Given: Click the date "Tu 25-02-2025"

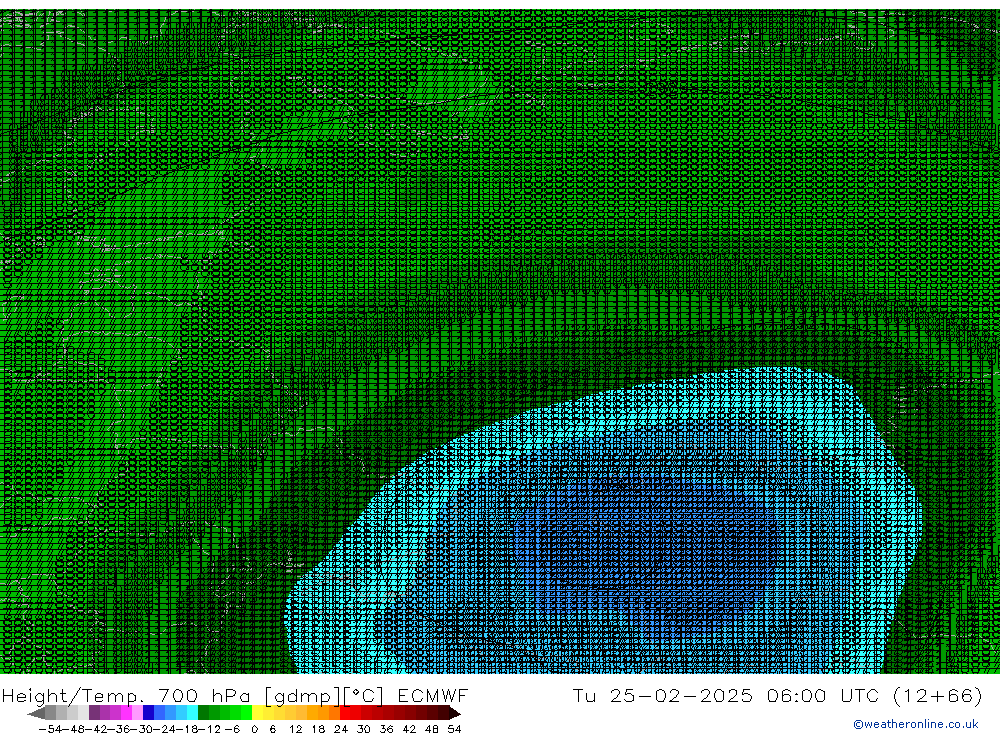Looking at the screenshot, I should (663, 695).
